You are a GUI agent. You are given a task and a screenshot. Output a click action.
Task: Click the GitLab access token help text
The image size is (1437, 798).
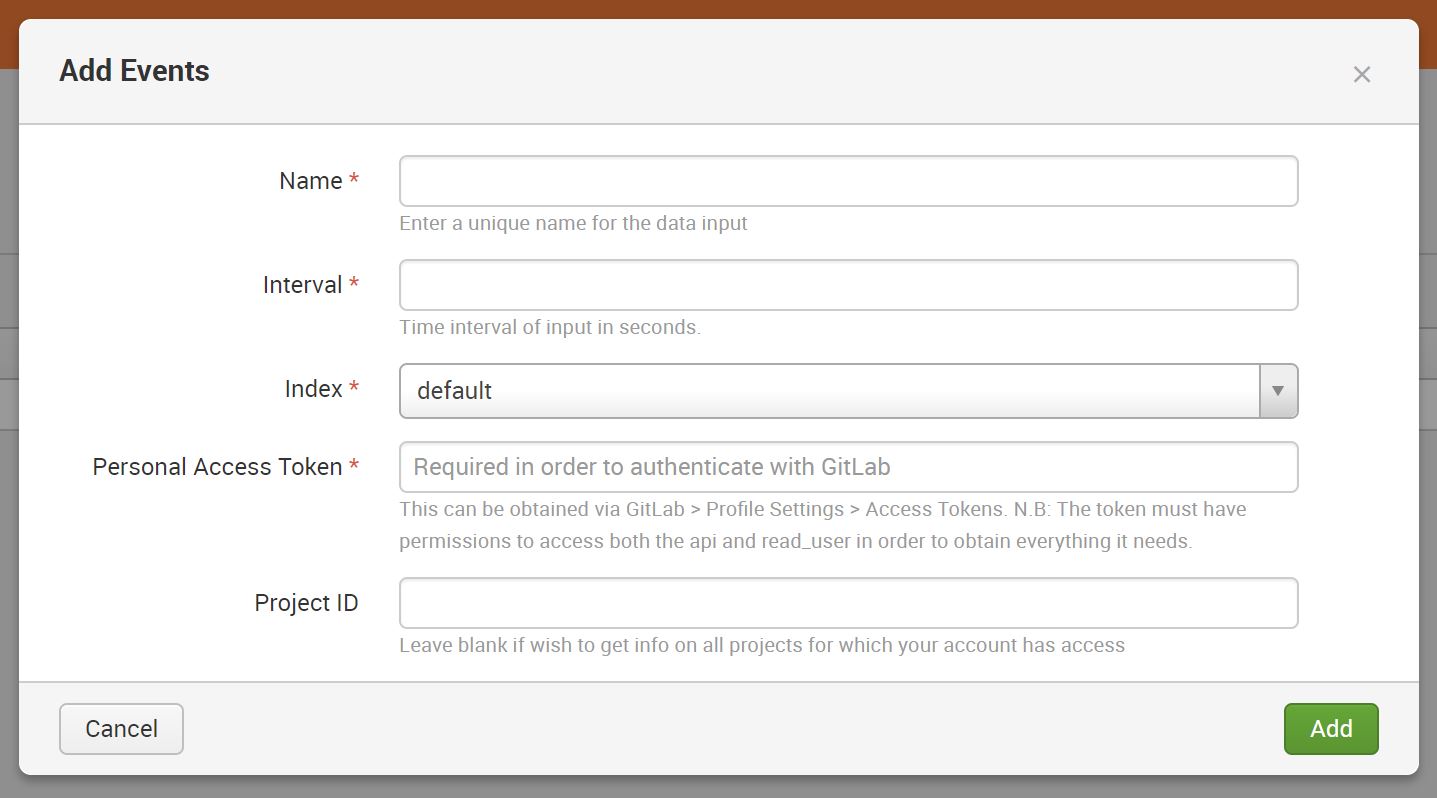pos(822,525)
